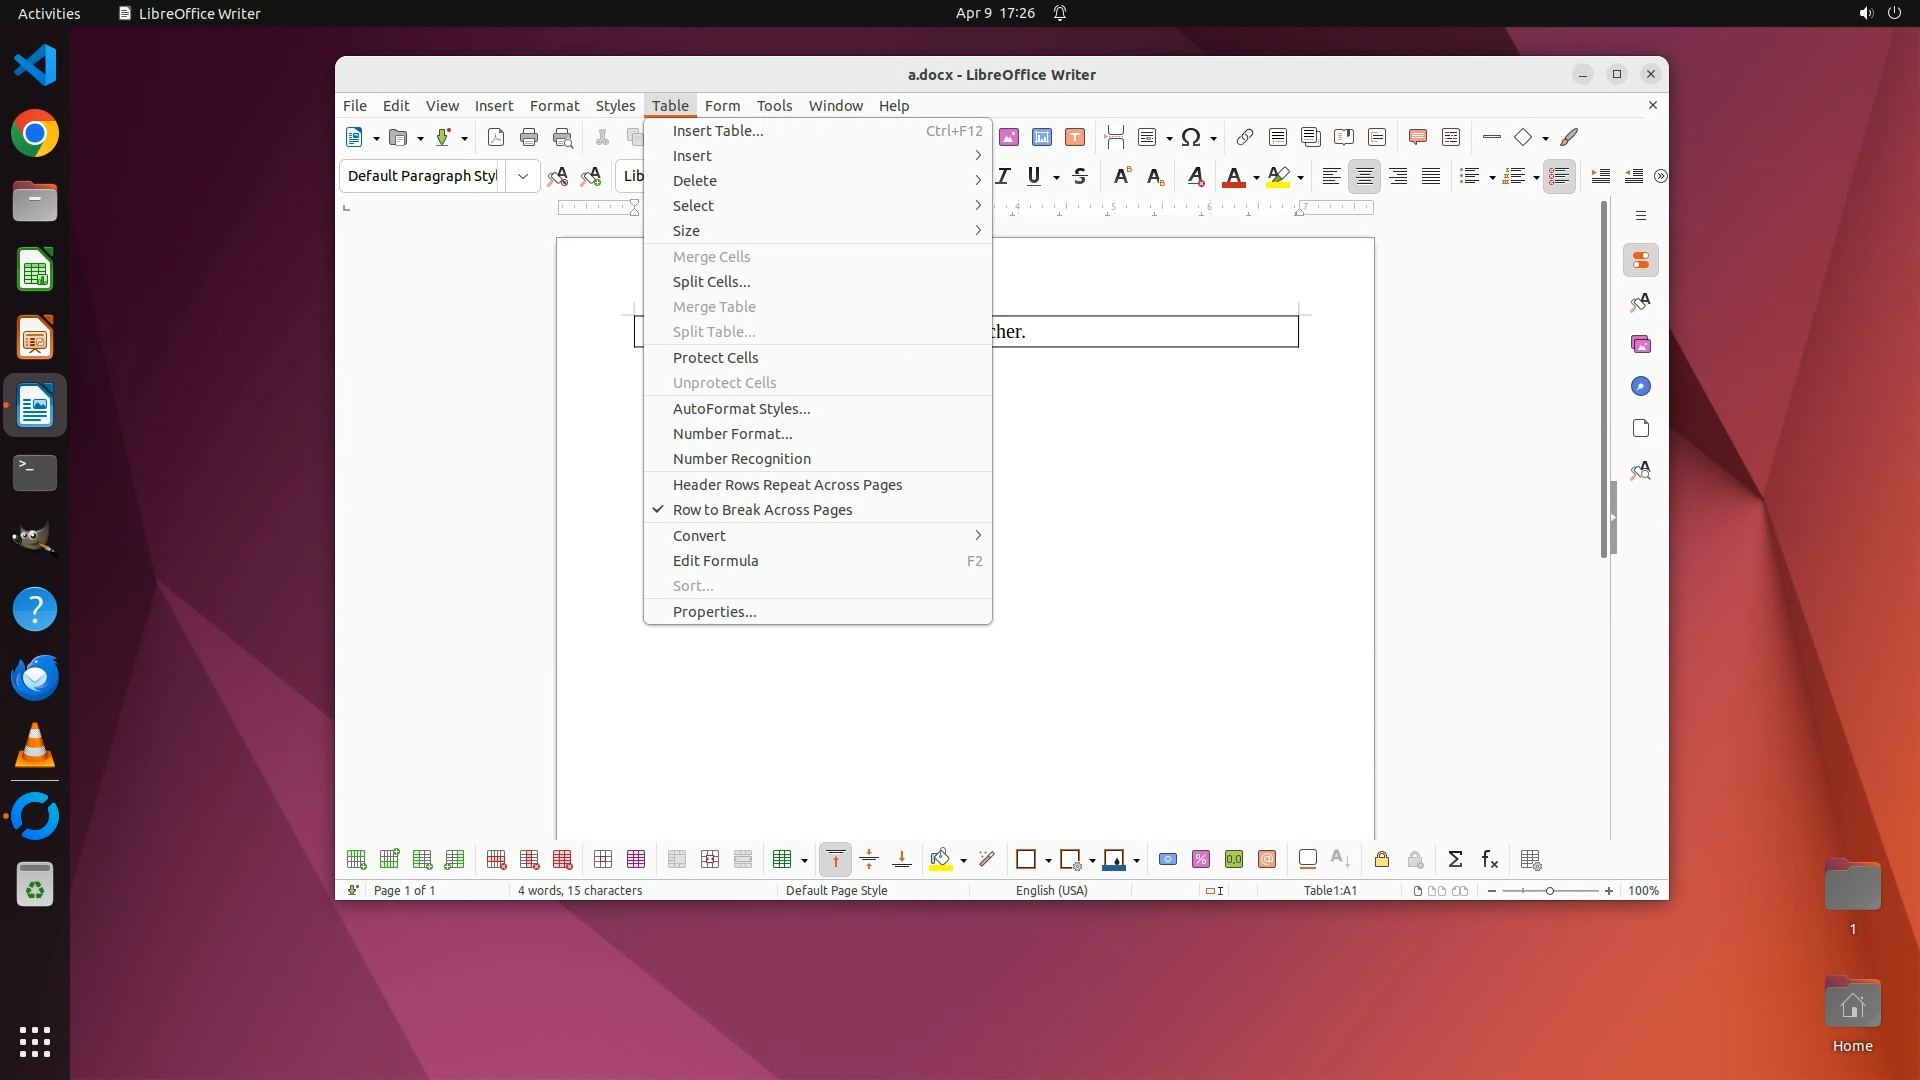Toggle Header Rows Repeat Across Pages
Image resolution: width=1920 pixels, height=1080 pixels.
pyautogui.click(x=787, y=485)
